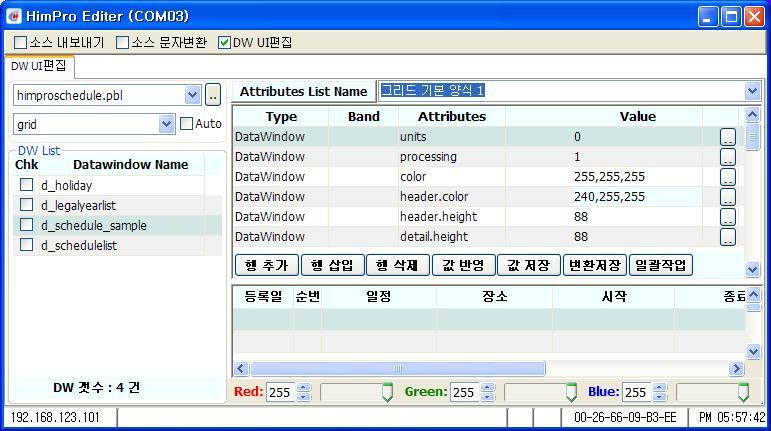Click the 일정 column header in preview
This screenshot has height=431, width=771.
379,296
